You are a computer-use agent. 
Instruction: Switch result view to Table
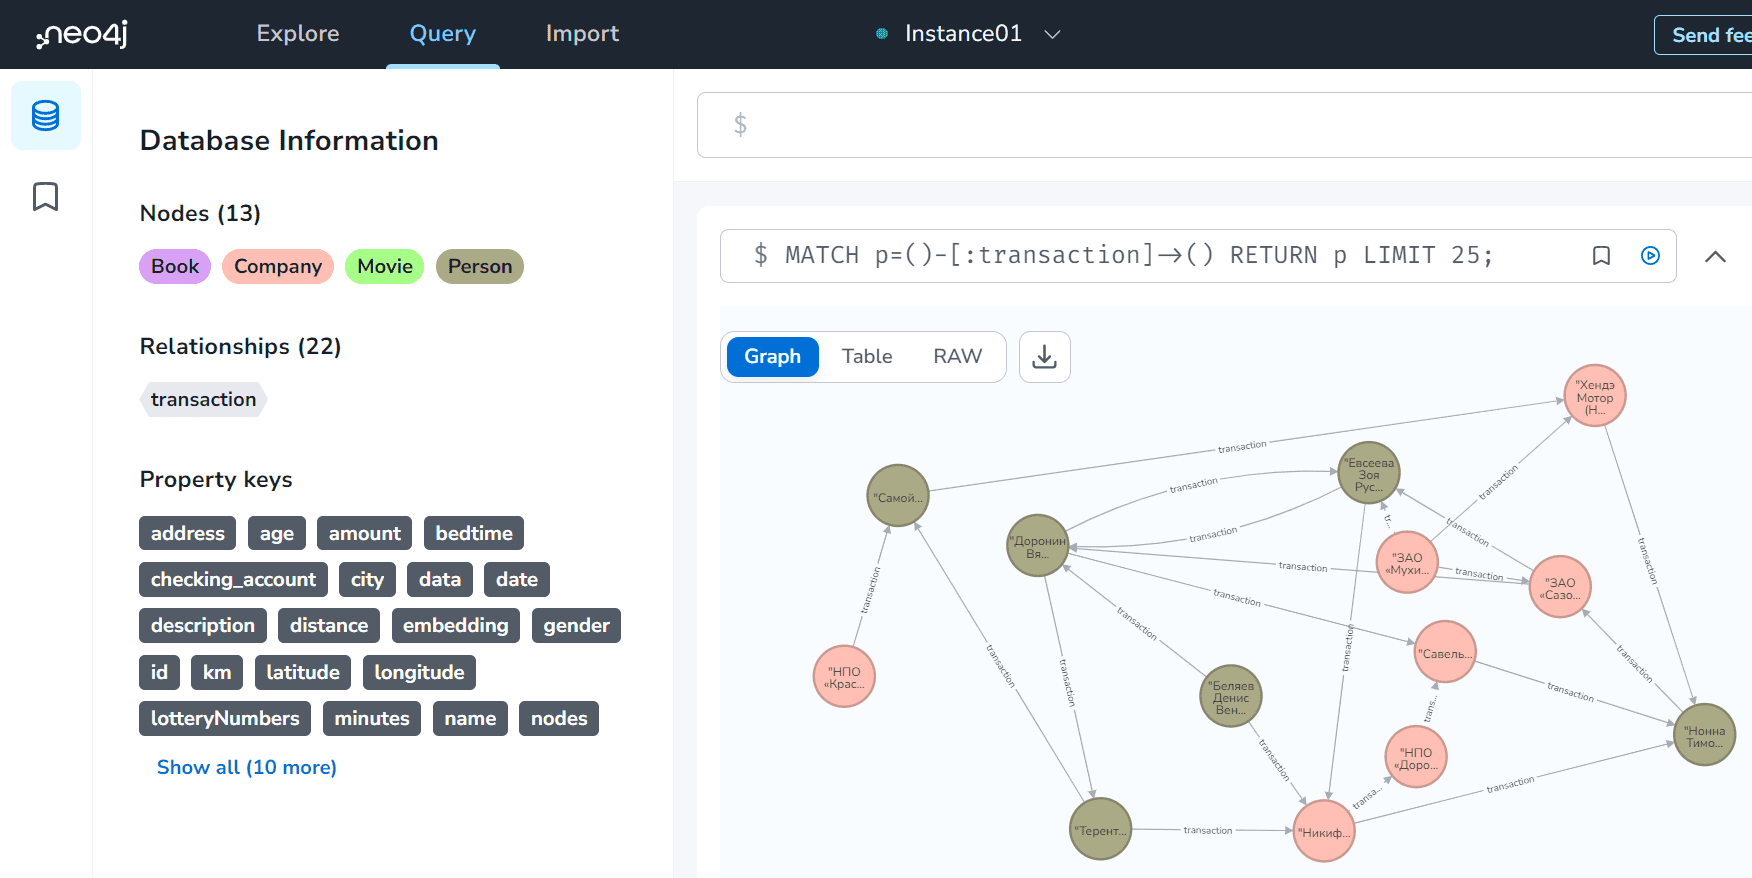866,357
